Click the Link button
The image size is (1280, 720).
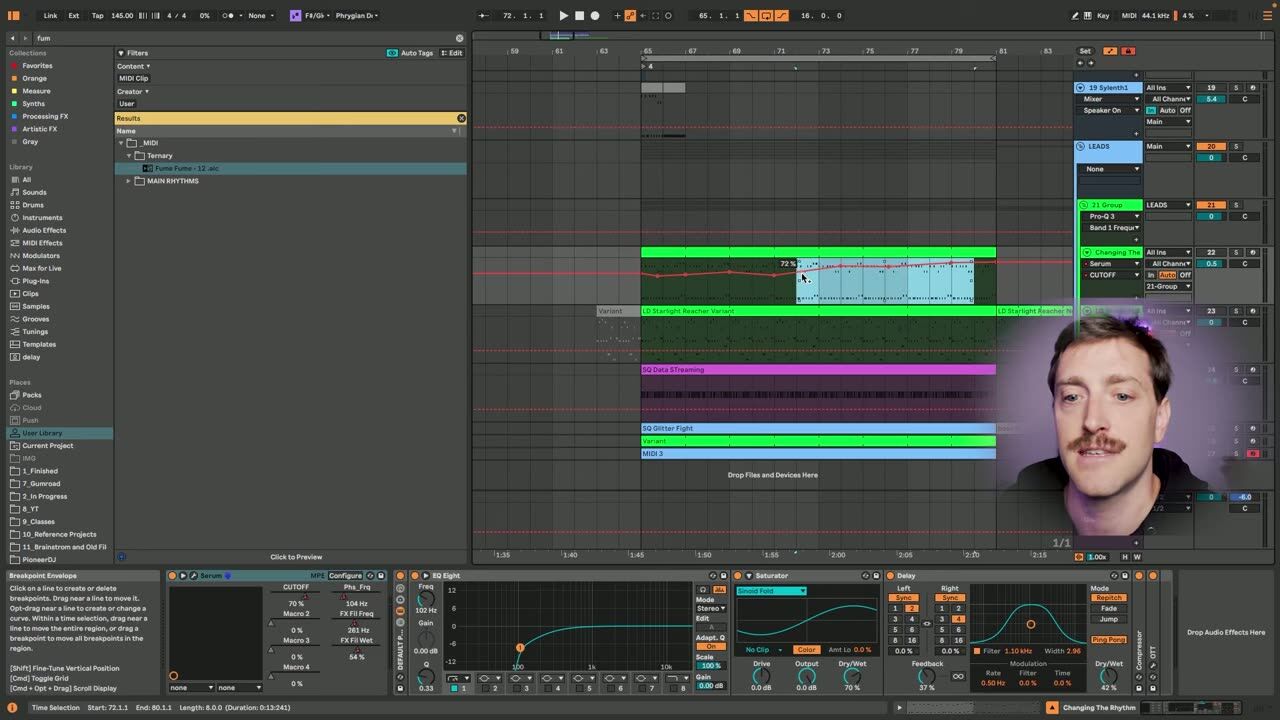(x=50, y=15)
